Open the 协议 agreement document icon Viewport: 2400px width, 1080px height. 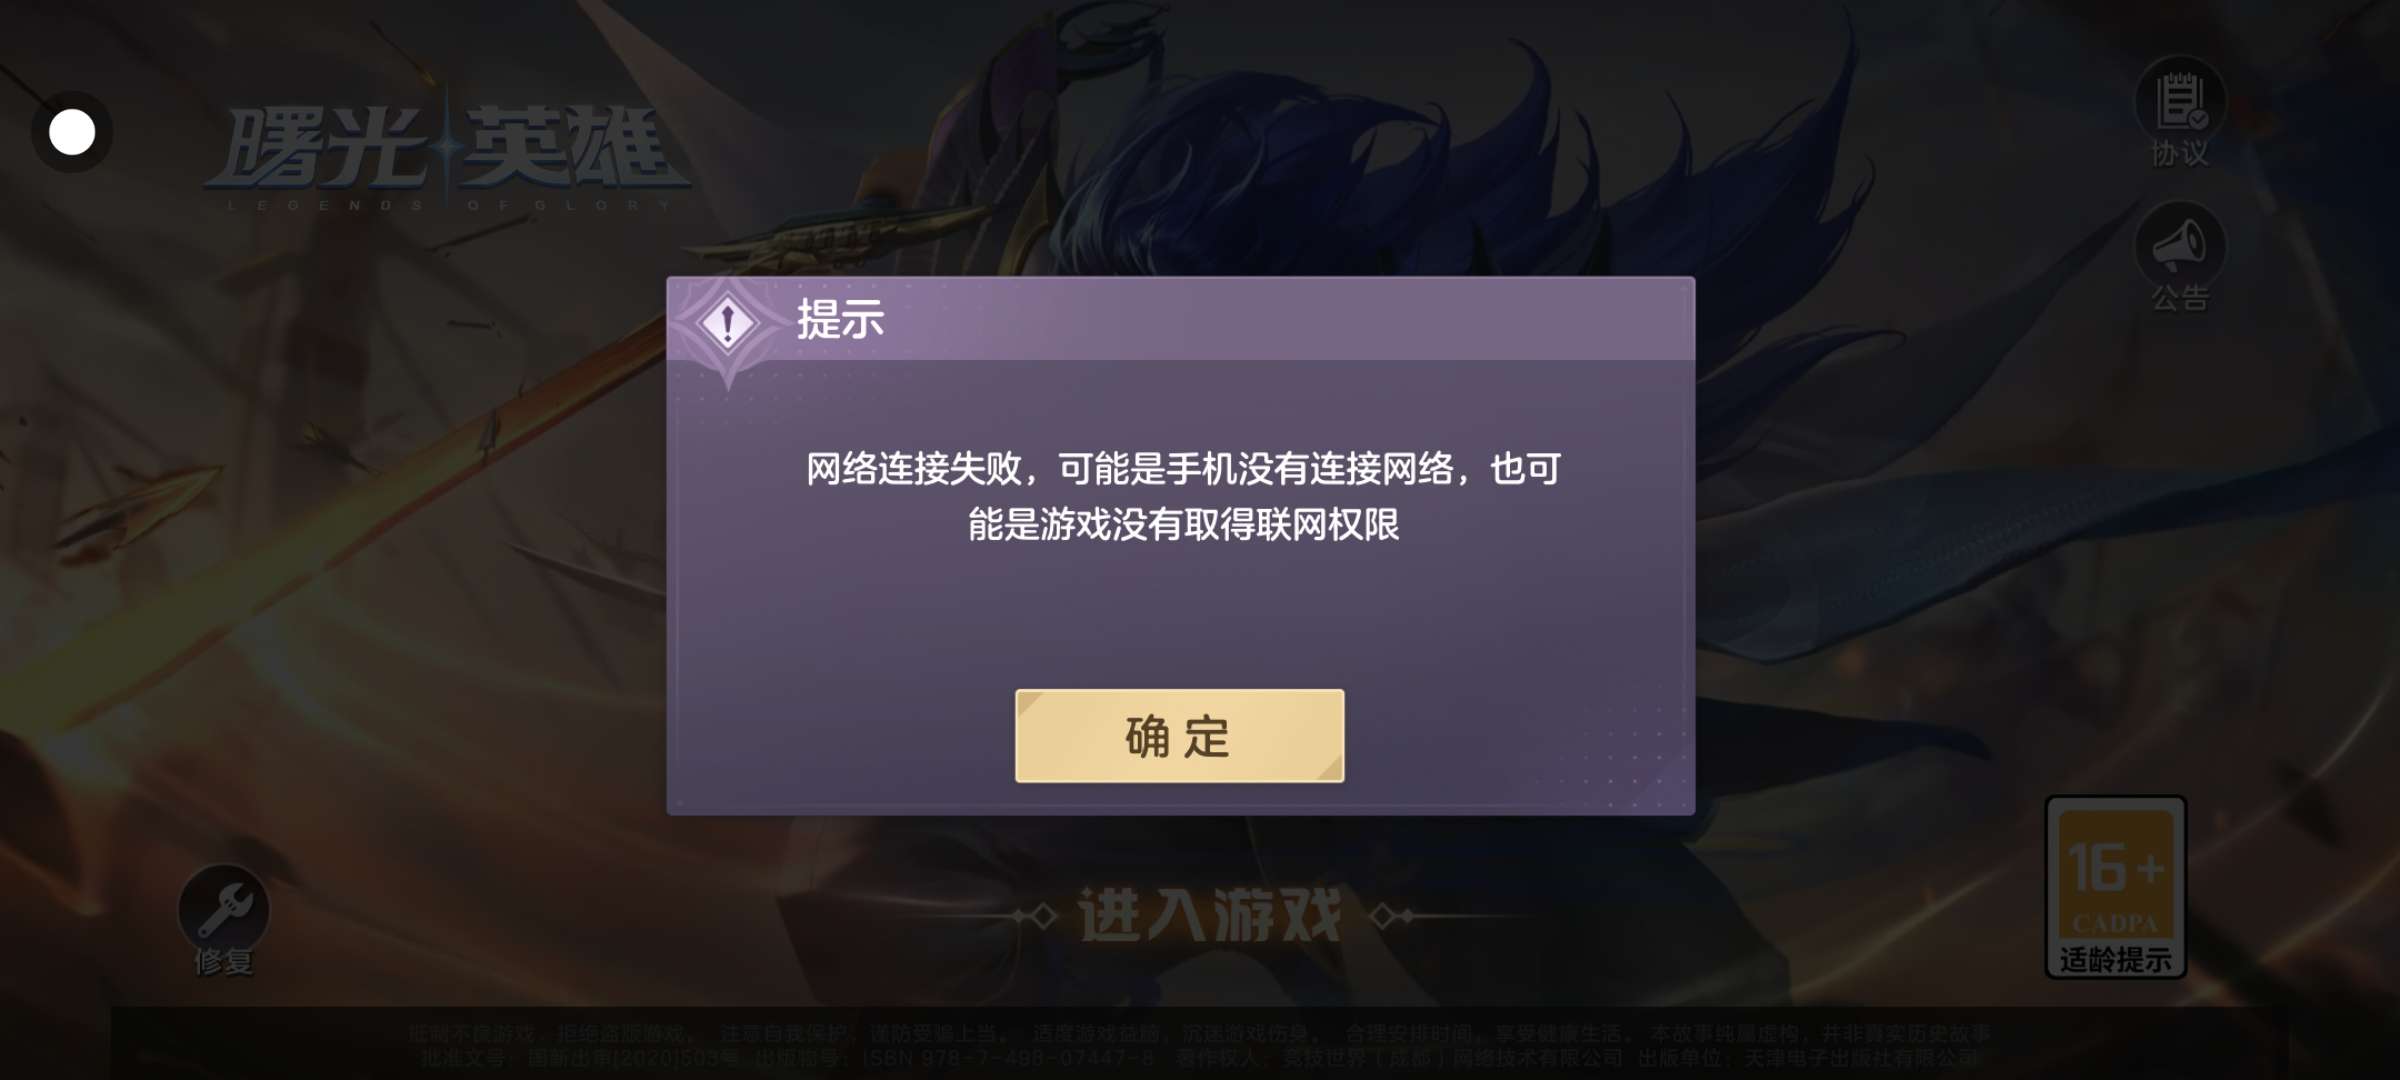[2180, 101]
